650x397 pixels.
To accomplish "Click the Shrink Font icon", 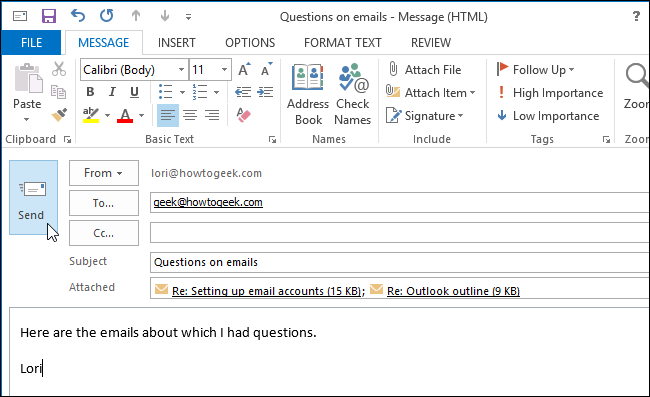I will coord(266,70).
